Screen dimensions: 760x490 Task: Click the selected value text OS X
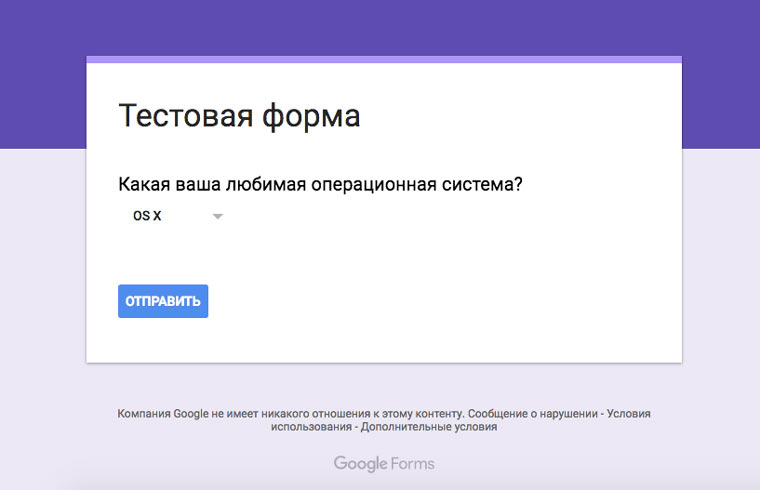(x=147, y=216)
